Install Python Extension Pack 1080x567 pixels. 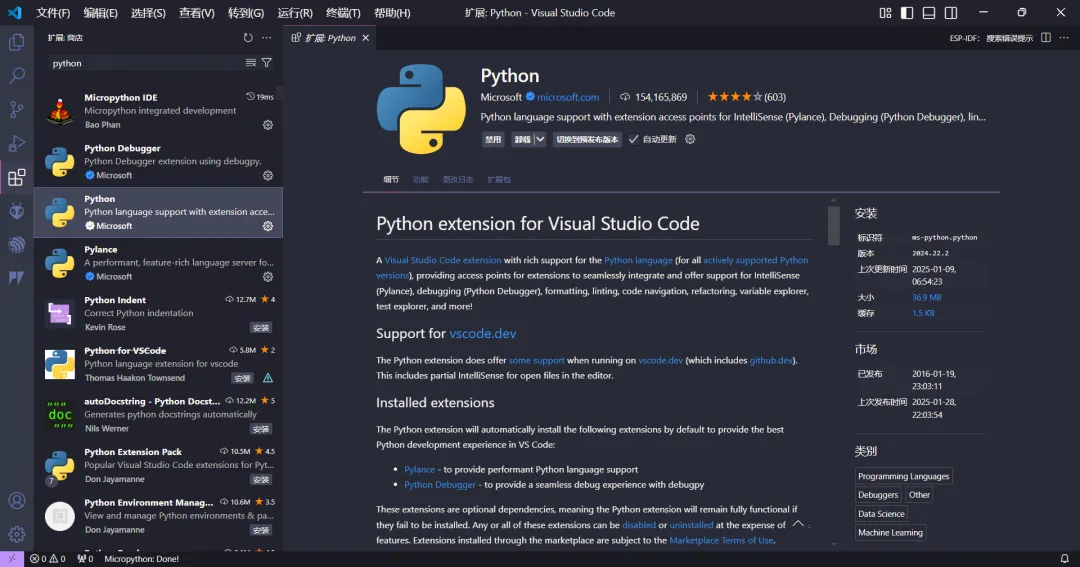click(261, 480)
